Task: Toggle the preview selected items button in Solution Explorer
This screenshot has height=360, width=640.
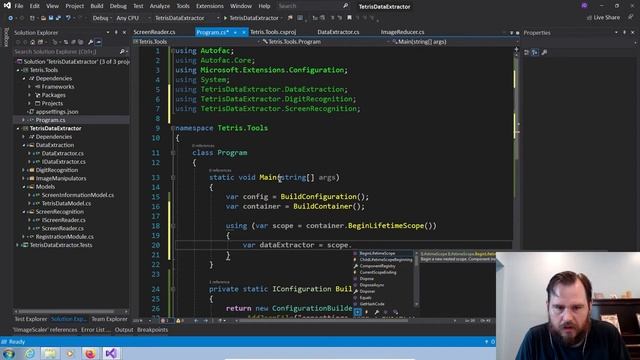Action: coord(98,42)
